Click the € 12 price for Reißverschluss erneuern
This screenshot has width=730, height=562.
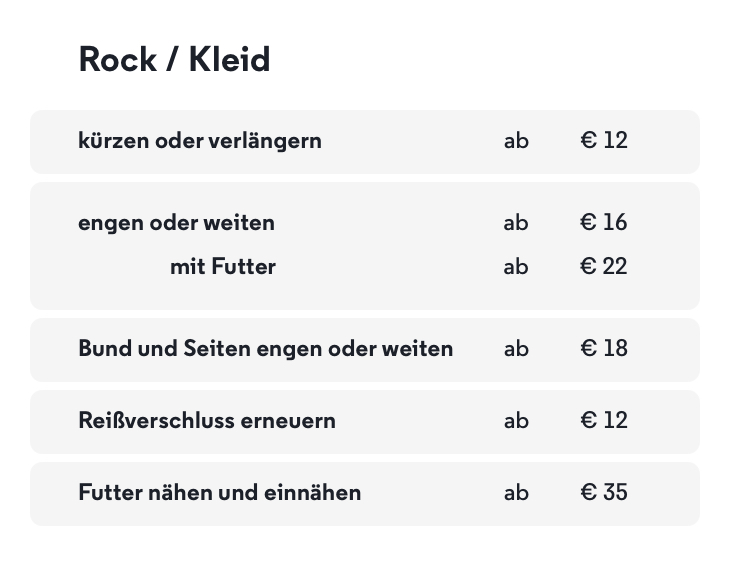point(604,421)
